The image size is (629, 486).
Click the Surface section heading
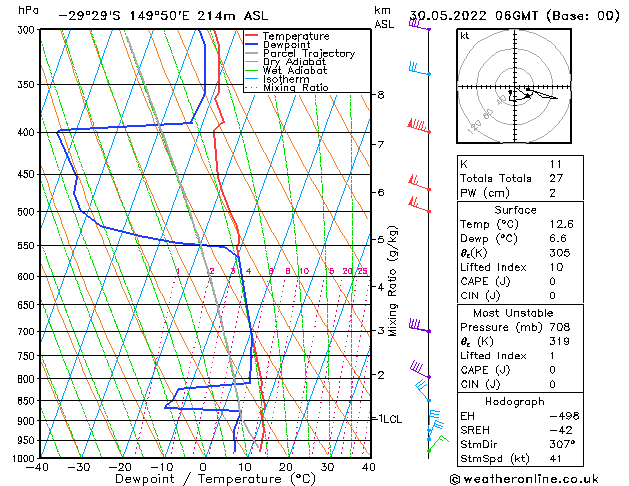(515, 210)
